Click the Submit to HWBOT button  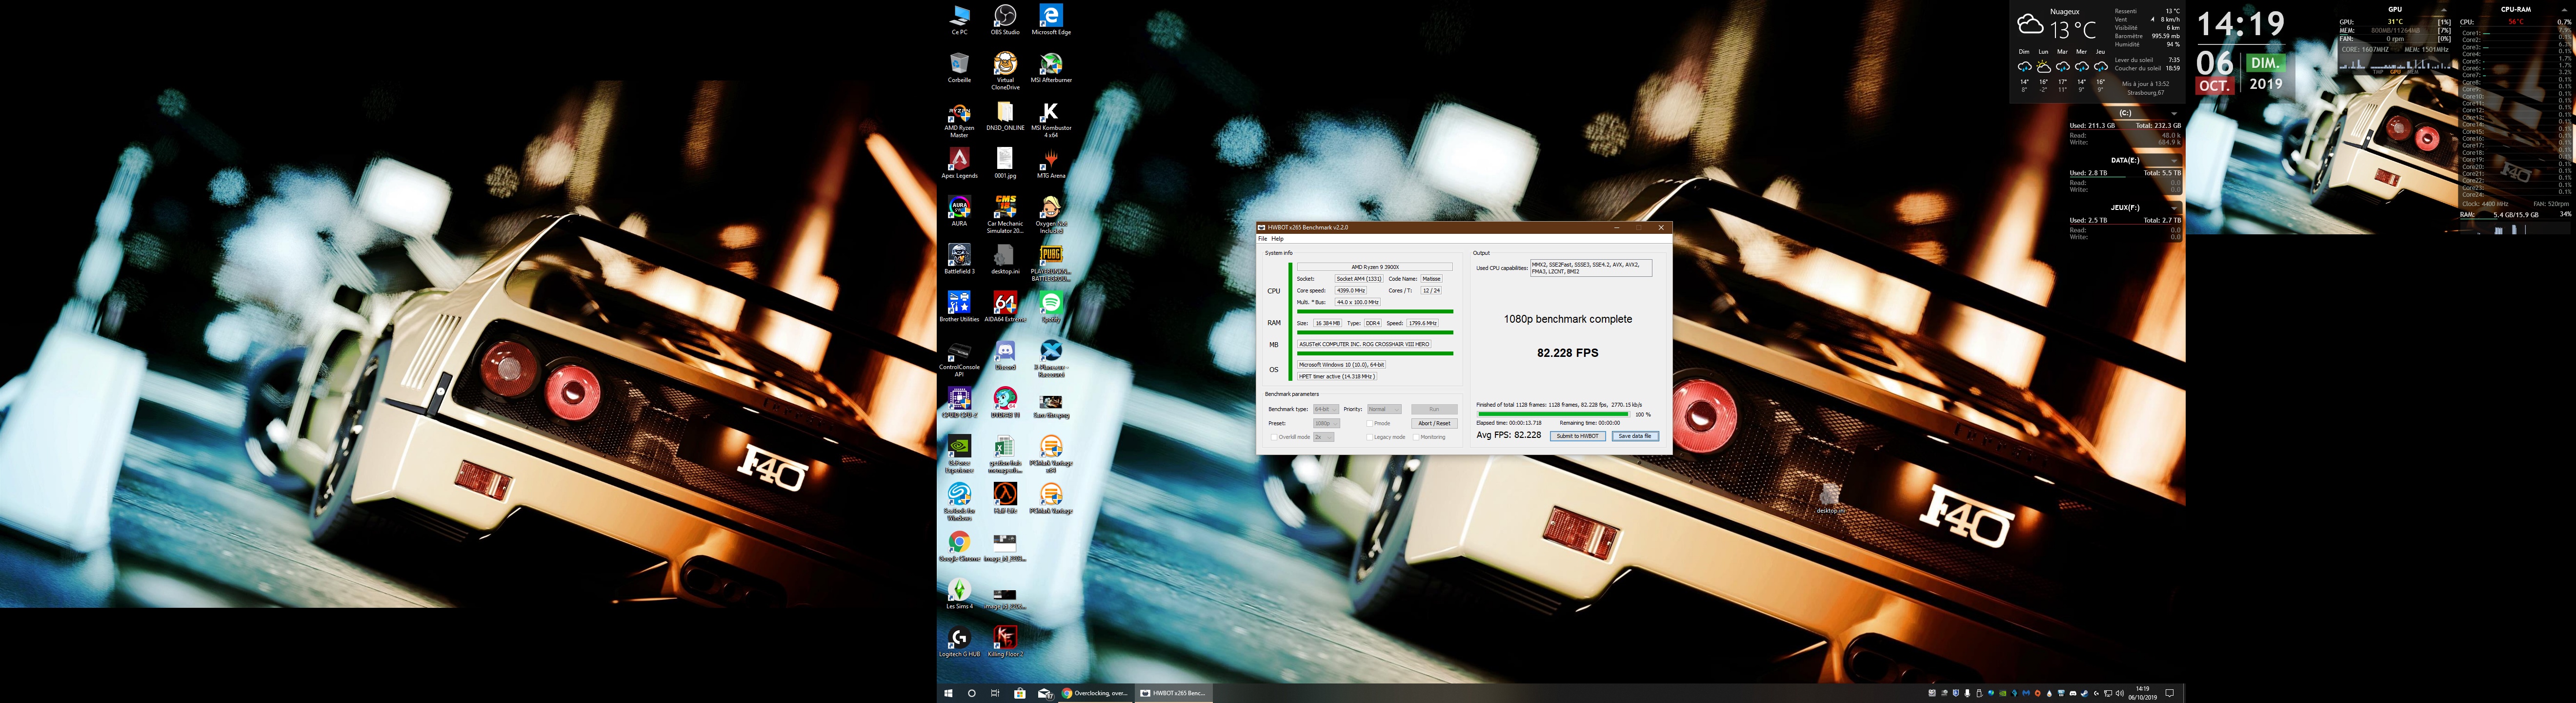coord(1577,436)
